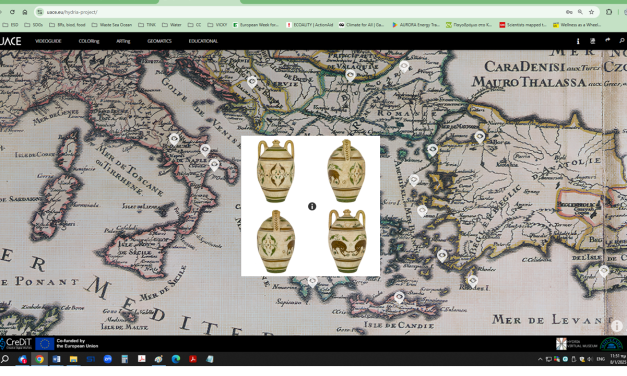Viewport: 627px width, 376px height.
Task: Open the password key icon in address bar
Action: pos(569,12)
